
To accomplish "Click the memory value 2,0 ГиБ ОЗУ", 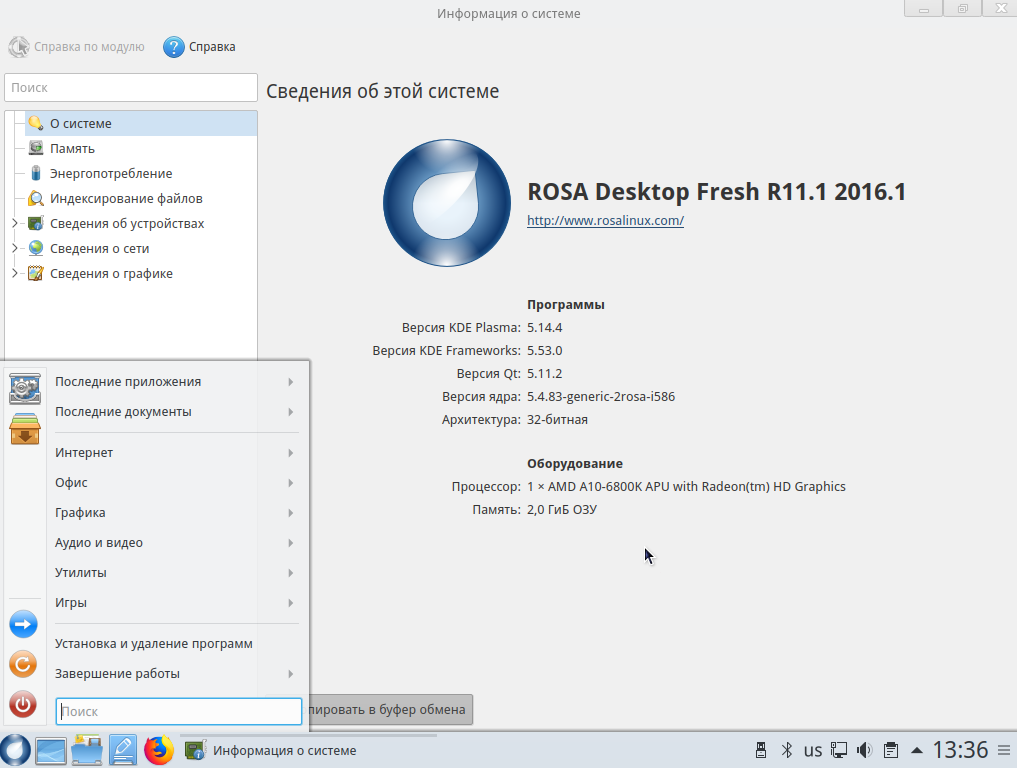I will pos(562,510).
